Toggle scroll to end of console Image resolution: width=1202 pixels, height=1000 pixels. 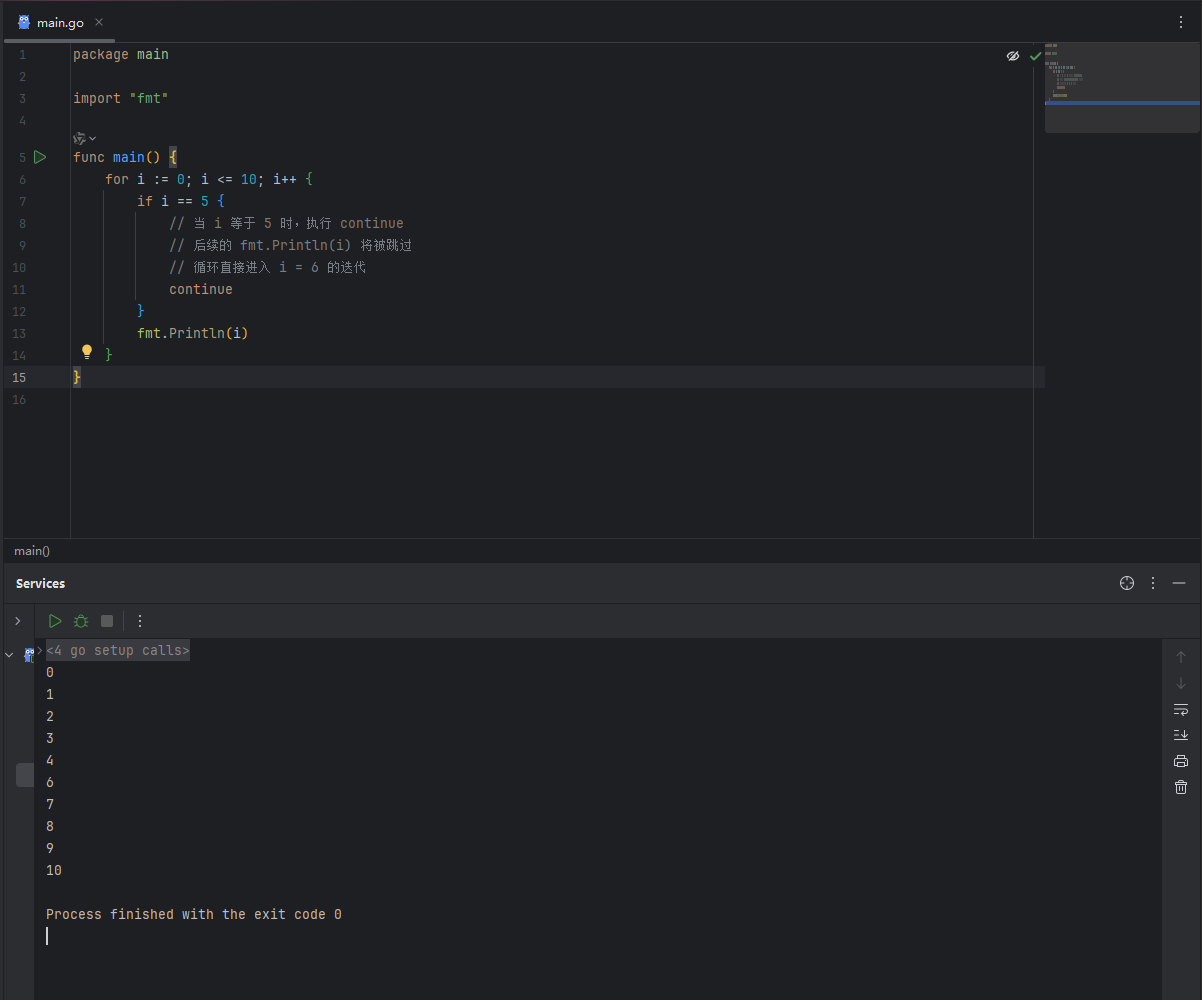(1181, 735)
